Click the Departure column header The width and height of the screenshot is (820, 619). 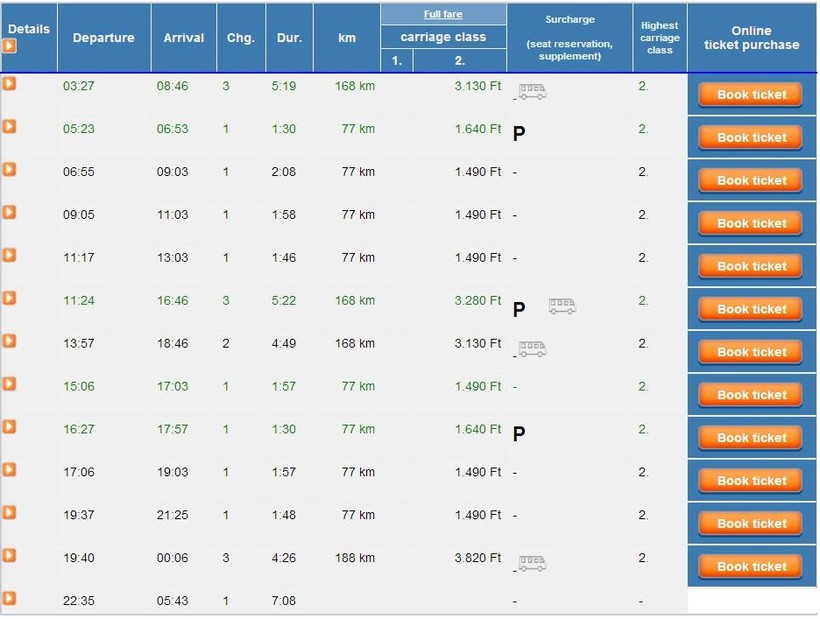(103, 38)
